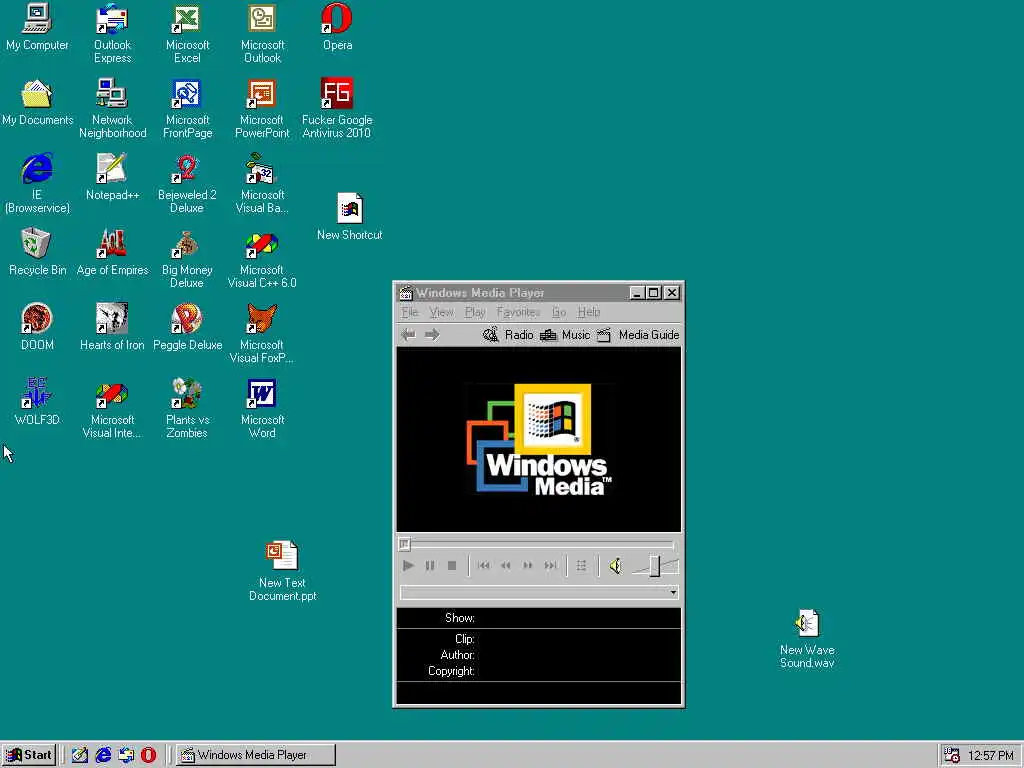Click the seek bar position thumb
This screenshot has width=1024, height=768.
[404, 543]
